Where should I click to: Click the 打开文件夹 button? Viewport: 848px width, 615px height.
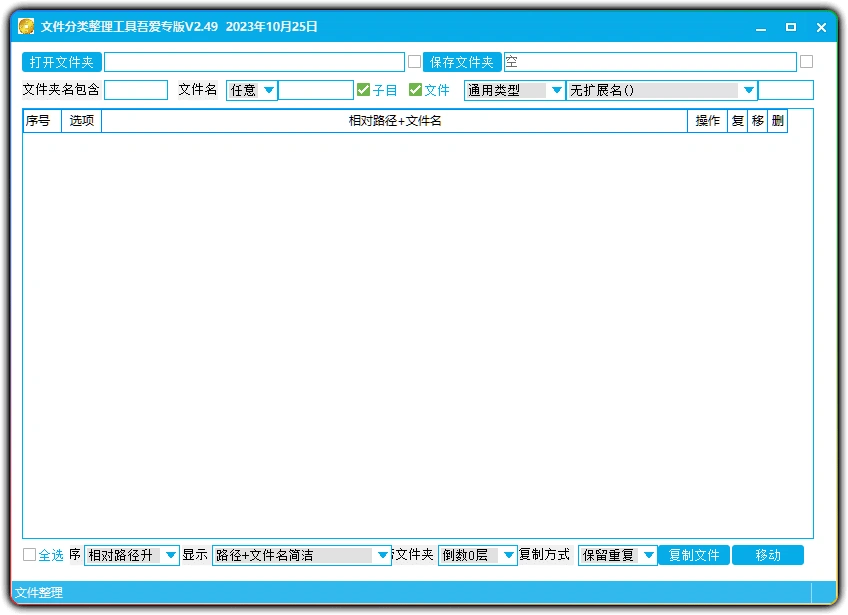click(x=61, y=61)
